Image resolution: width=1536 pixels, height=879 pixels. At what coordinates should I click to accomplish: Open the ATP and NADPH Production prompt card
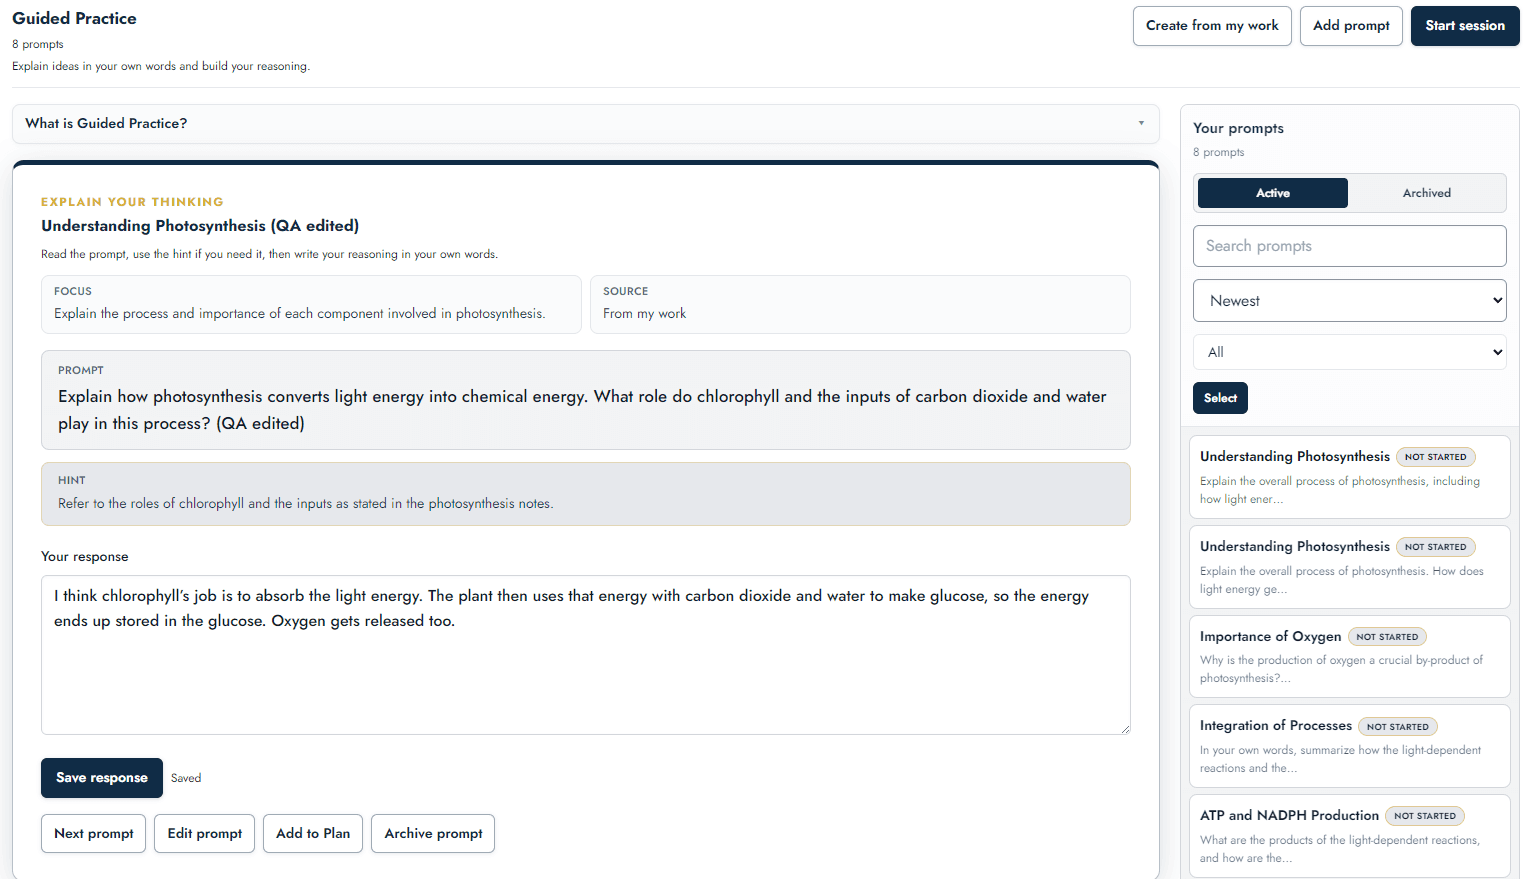pyautogui.click(x=1349, y=836)
